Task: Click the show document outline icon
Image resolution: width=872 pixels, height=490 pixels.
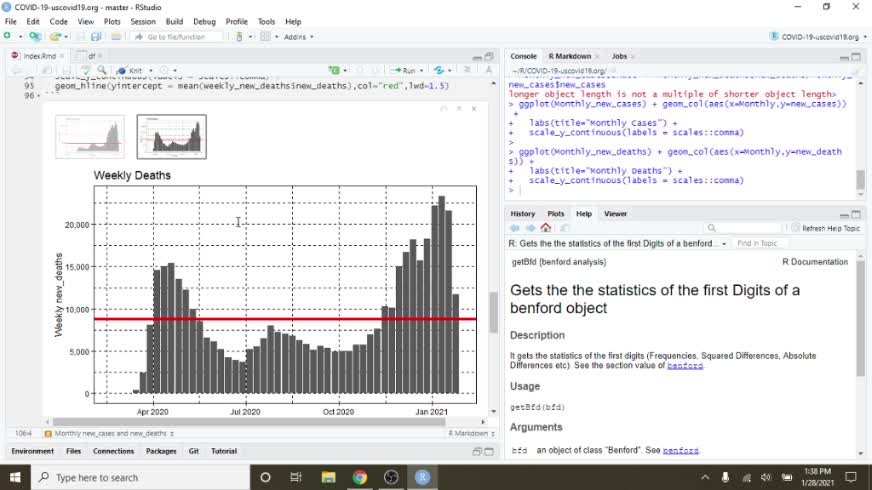Action: (467, 70)
